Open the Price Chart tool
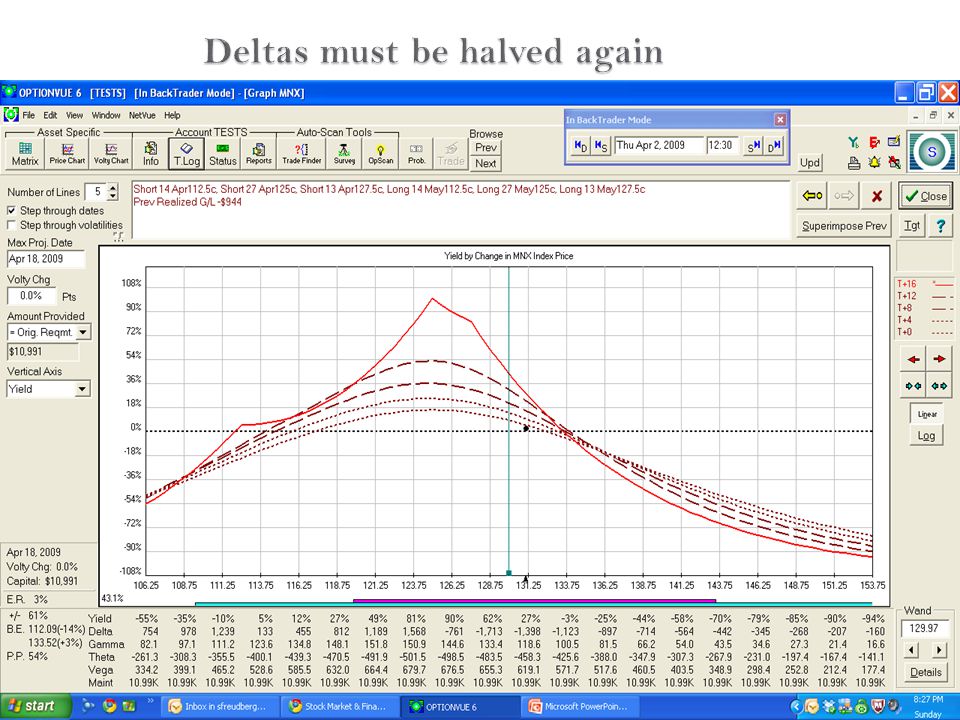960x720 pixels. tap(67, 154)
